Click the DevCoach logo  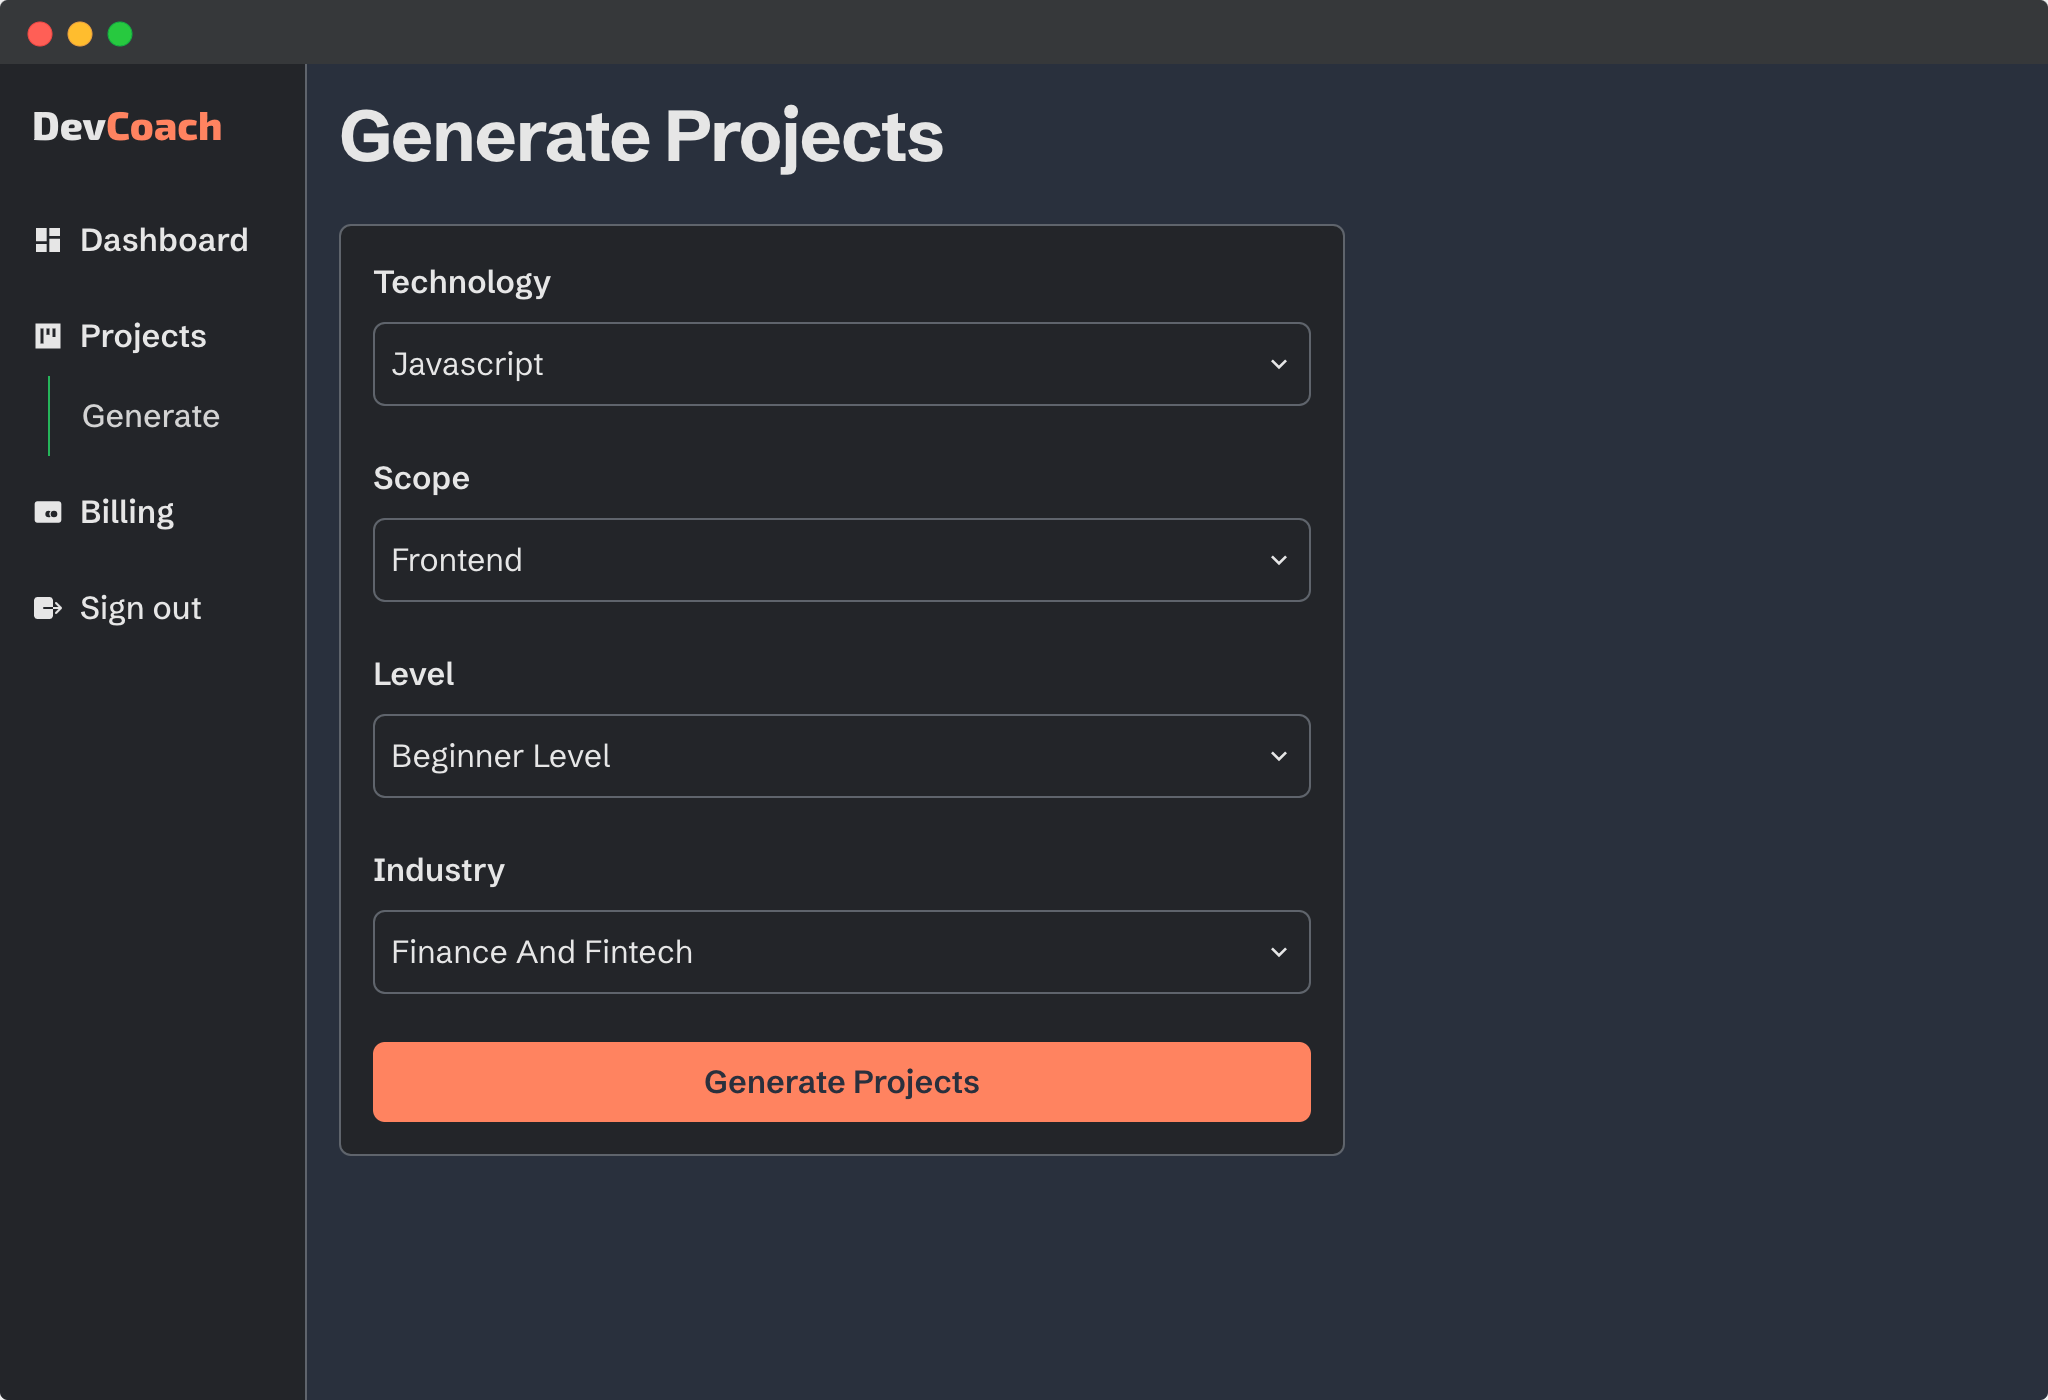[128, 126]
